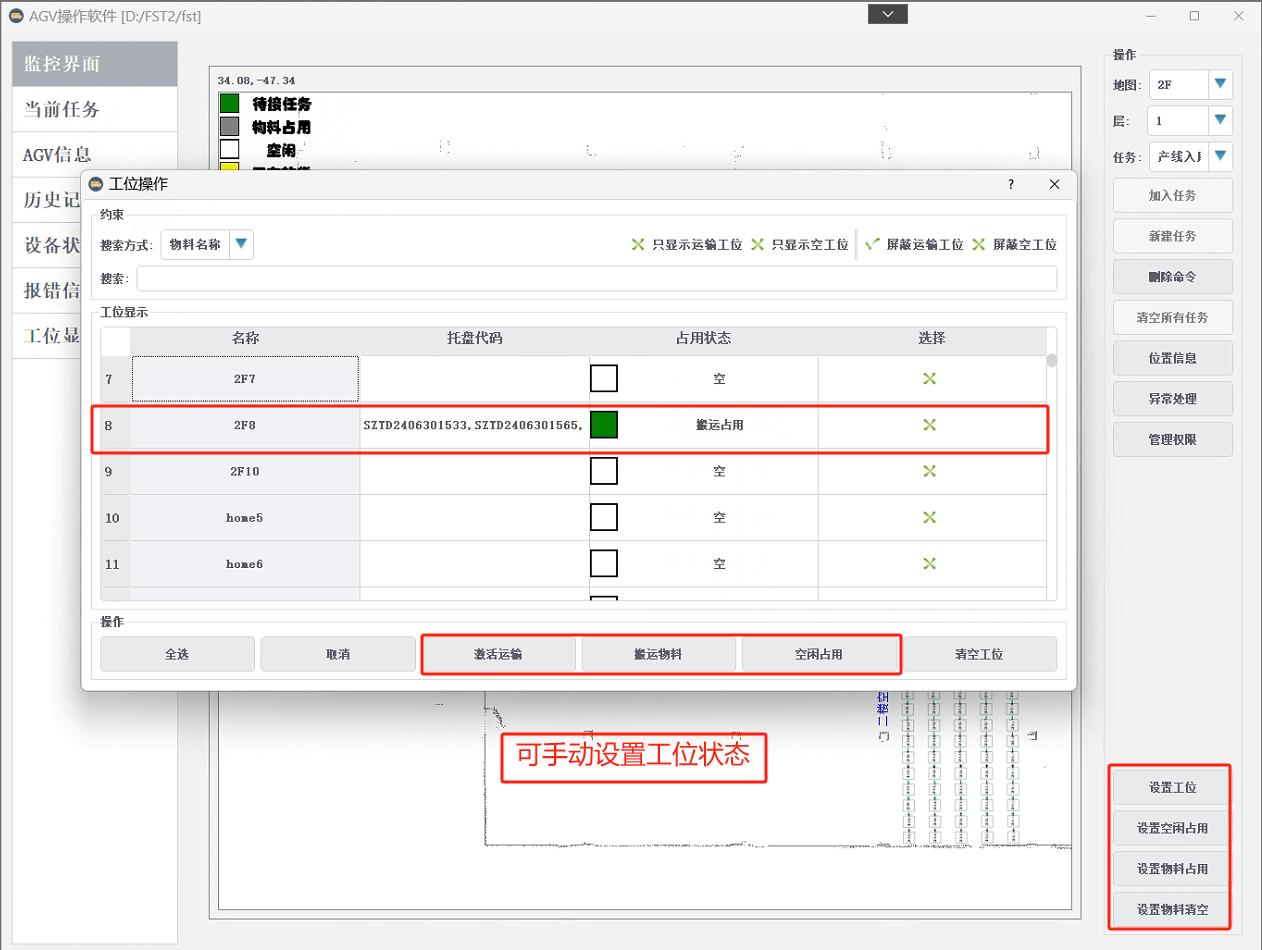The image size is (1262, 950).
Task: Click 清空工位 button
Action: 979,654
